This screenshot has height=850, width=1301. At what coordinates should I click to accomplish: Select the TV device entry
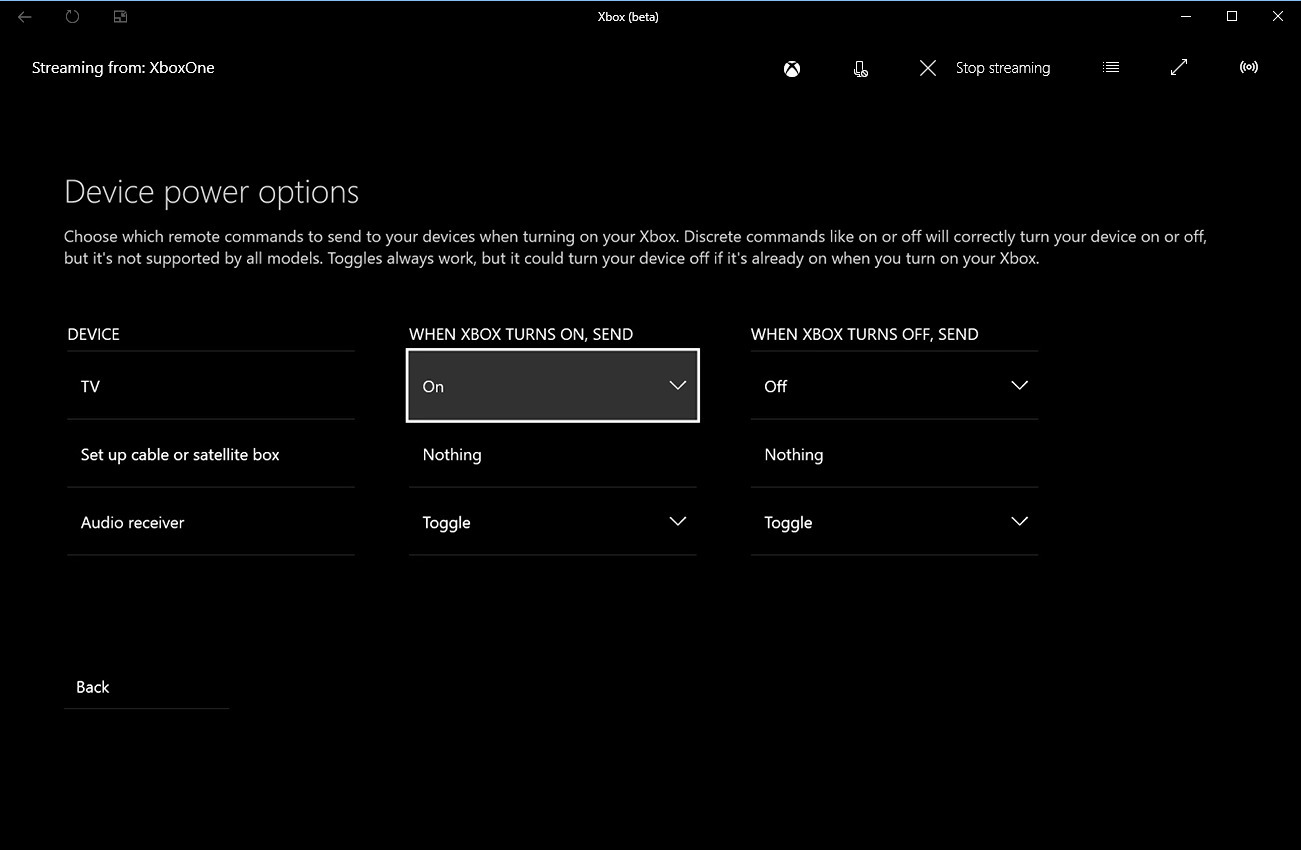pyautogui.click(x=210, y=386)
